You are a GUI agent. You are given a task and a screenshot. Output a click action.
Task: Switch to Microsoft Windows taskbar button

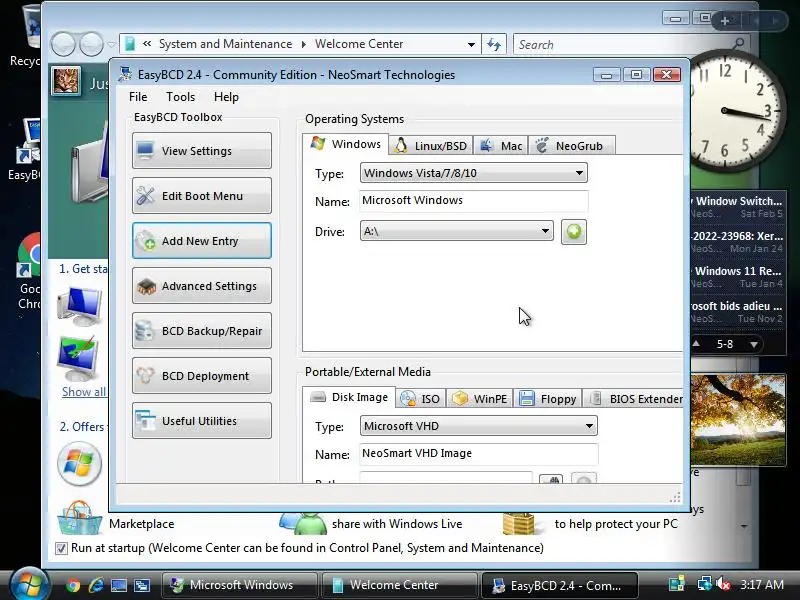(x=239, y=585)
